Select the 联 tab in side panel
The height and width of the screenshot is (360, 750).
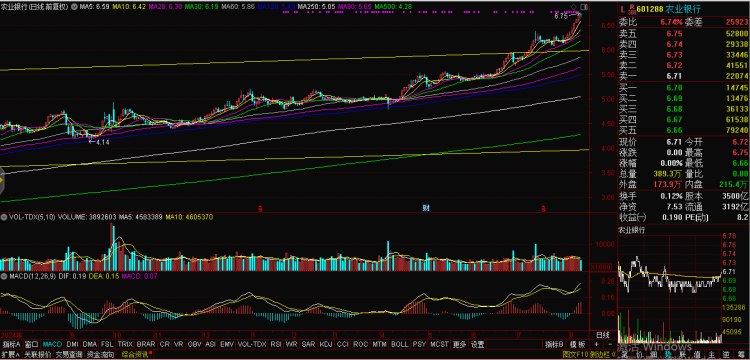tap(683, 355)
